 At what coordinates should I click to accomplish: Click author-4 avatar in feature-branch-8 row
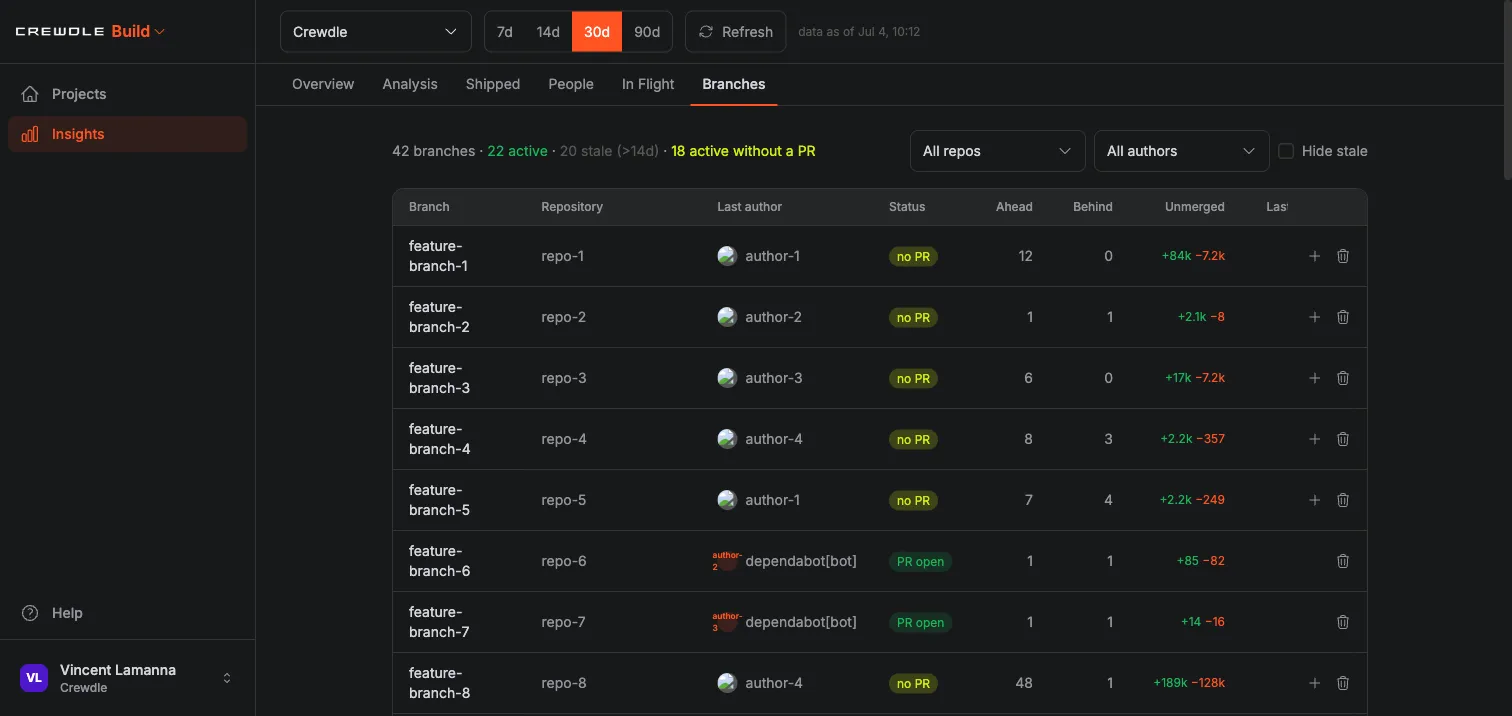click(727, 683)
